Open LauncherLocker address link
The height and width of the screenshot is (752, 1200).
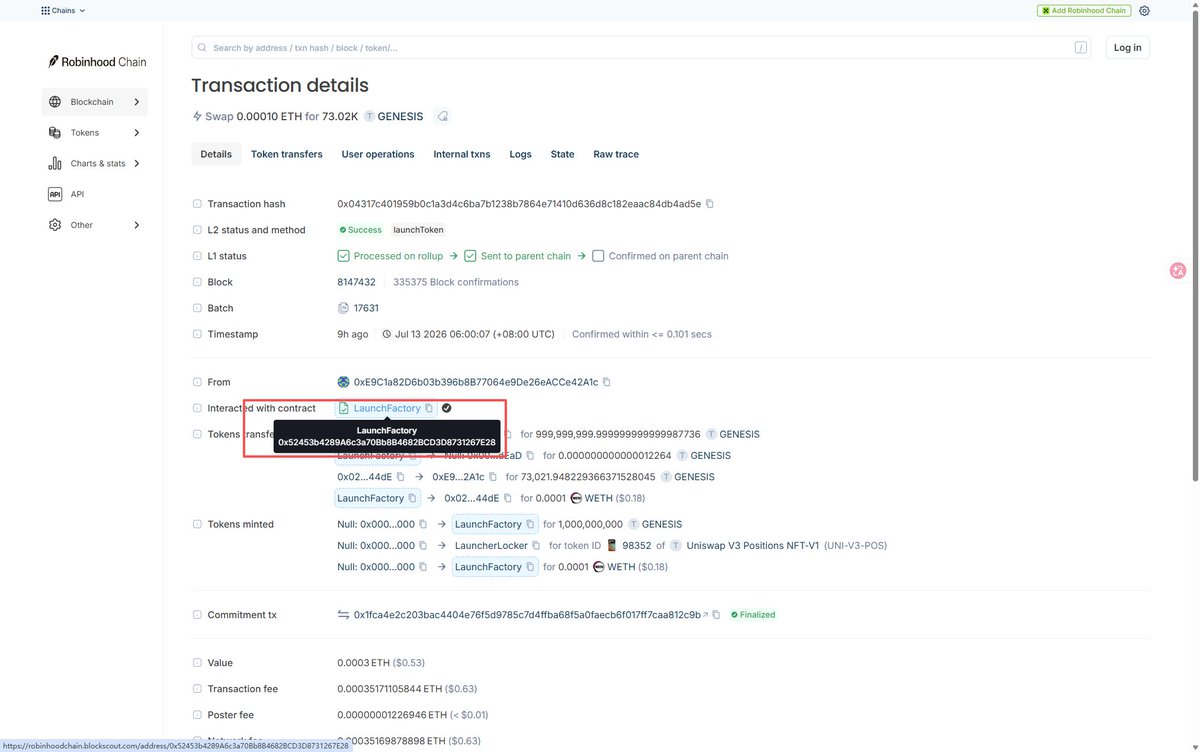click(x=491, y=546)
